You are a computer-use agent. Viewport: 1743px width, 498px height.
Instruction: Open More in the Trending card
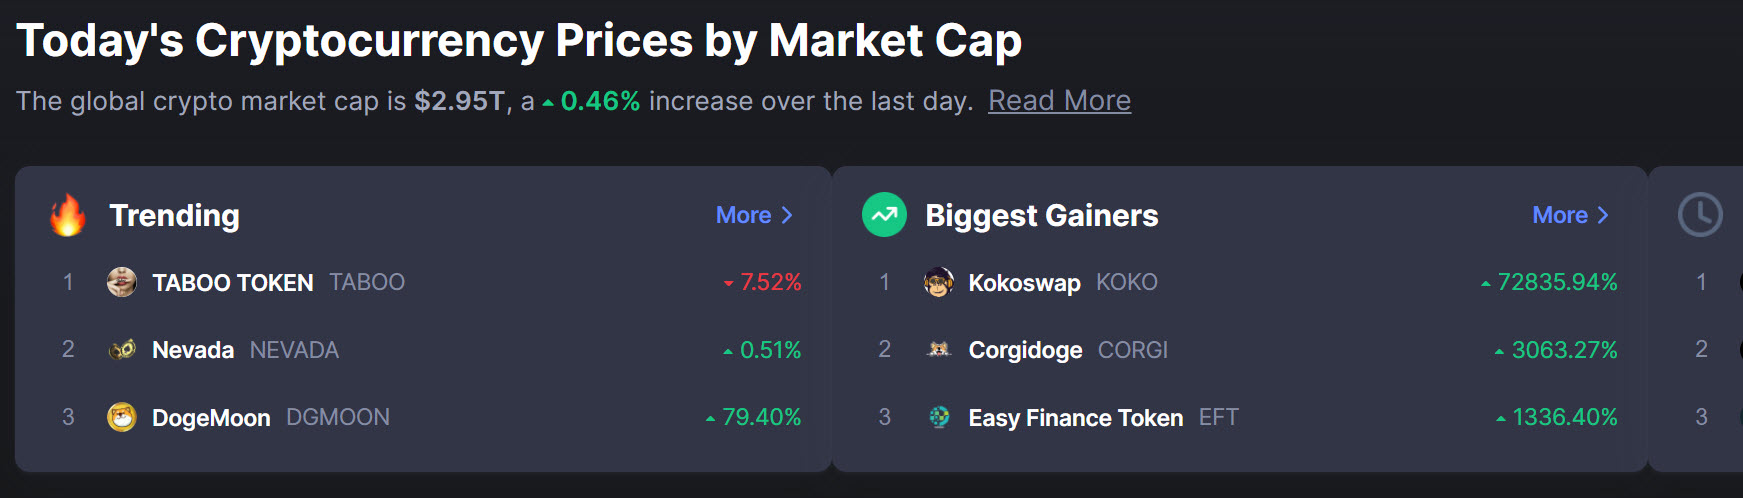[754, 215]
